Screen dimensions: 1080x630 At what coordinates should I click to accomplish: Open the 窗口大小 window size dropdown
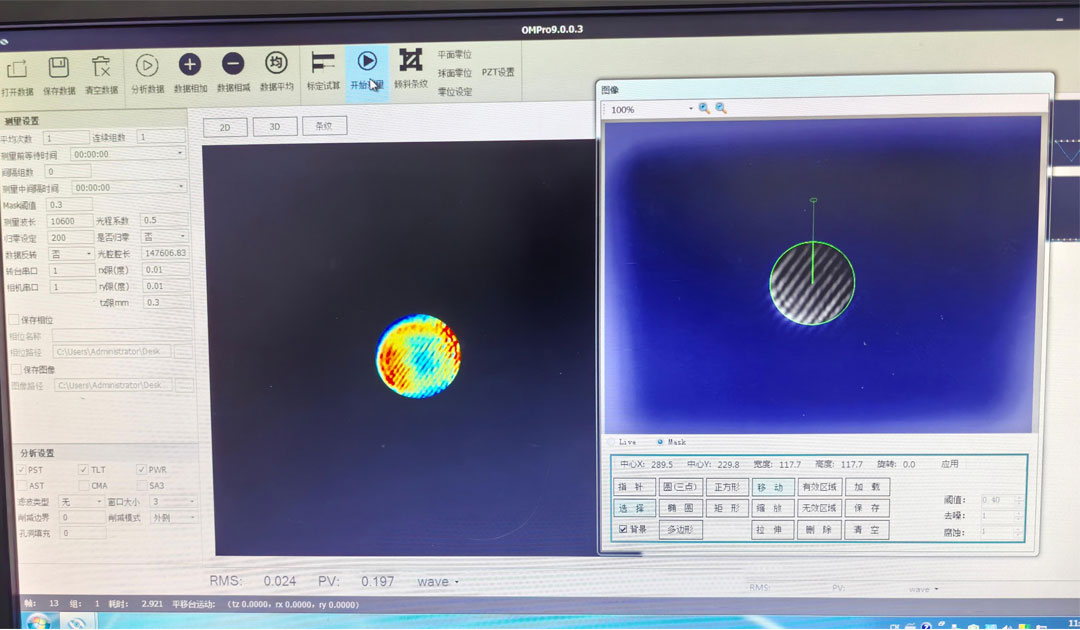(x=172, y=501)
